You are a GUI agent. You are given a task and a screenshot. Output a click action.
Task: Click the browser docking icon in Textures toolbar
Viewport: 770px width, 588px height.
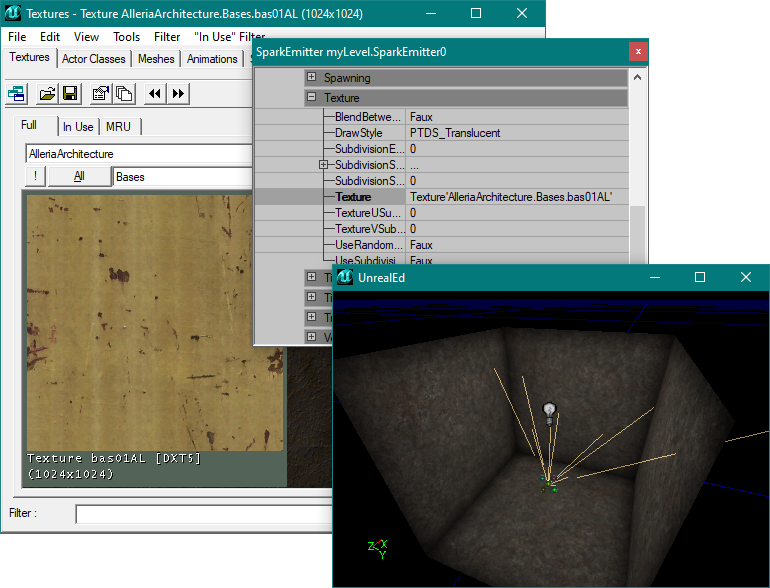[17, 93]
